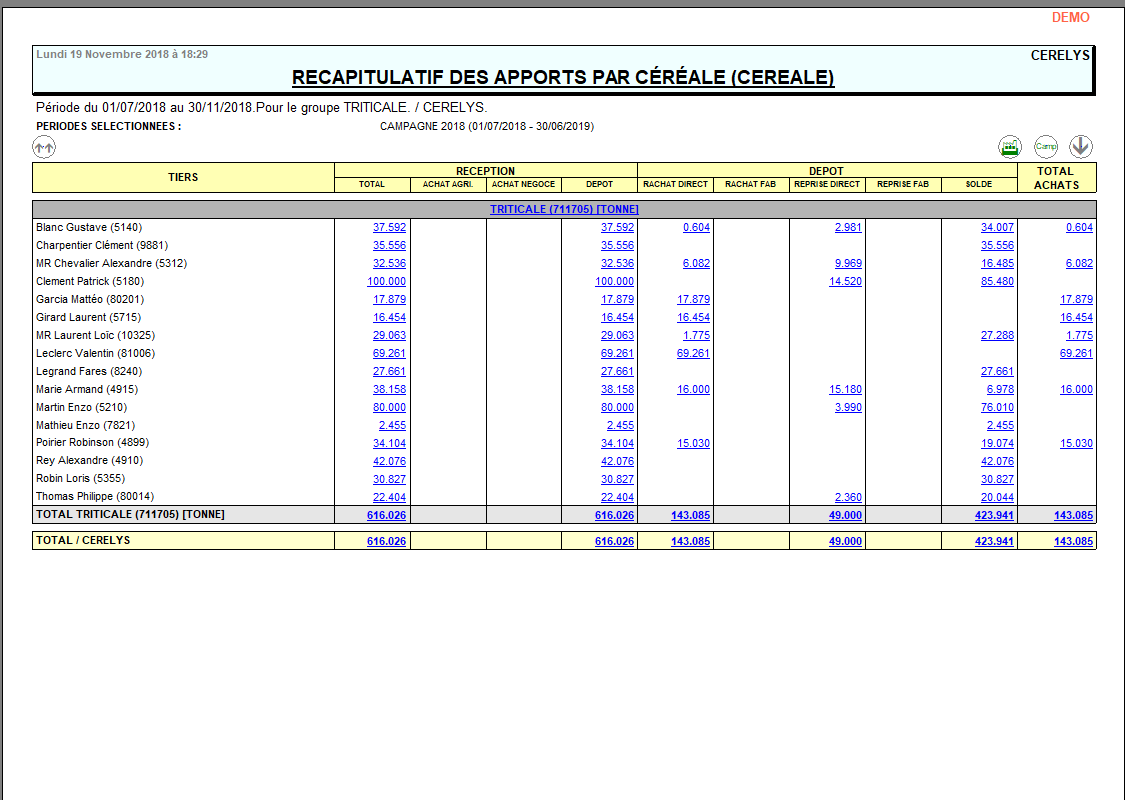Open TOTAL / CERELYS total achats 143.085

coord(1073,541)
